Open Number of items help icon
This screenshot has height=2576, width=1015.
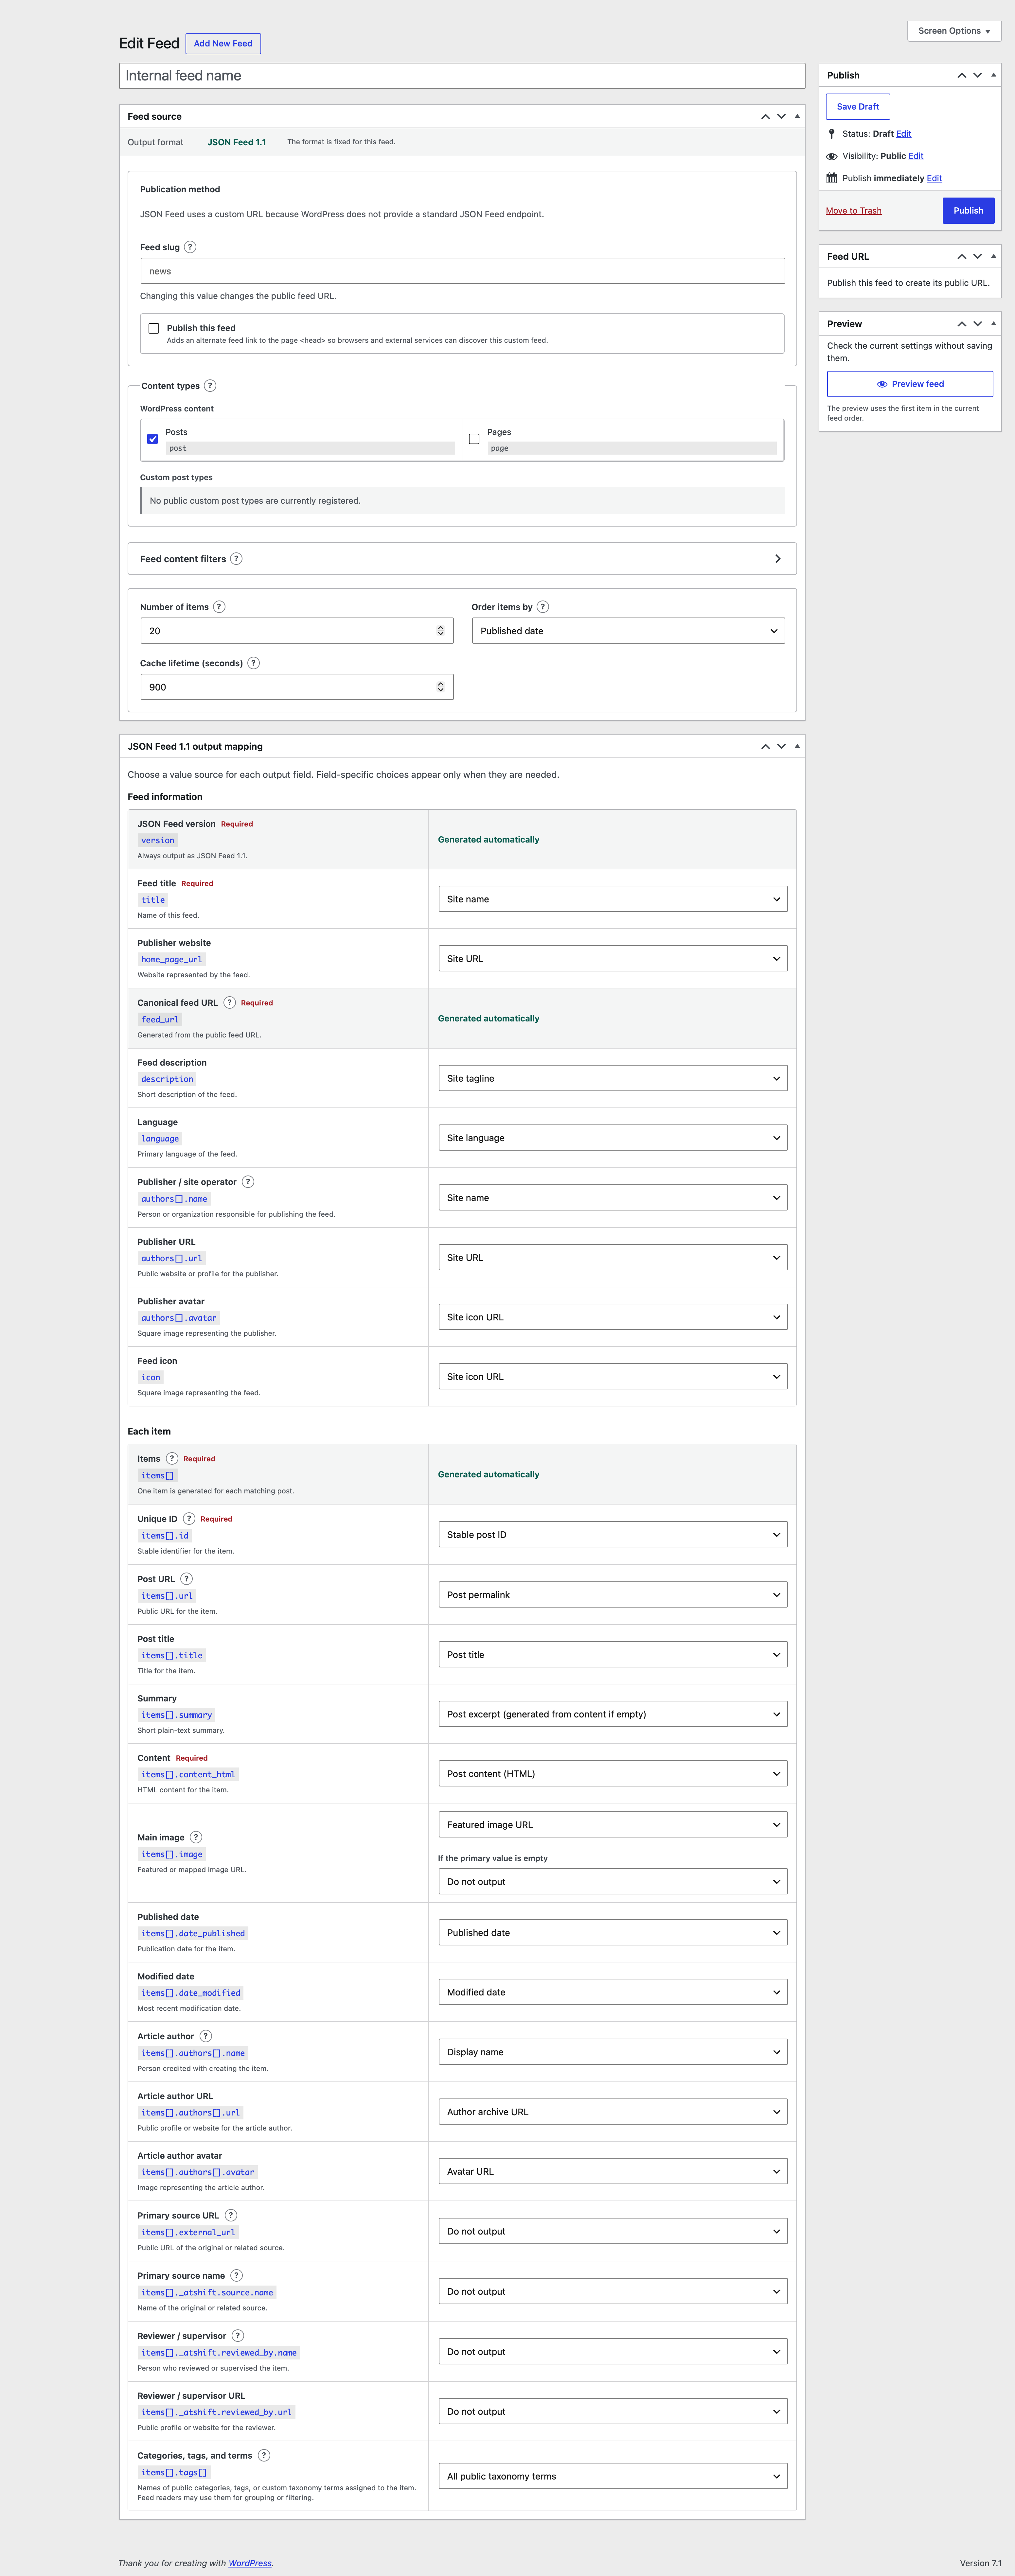pos(219,607)
